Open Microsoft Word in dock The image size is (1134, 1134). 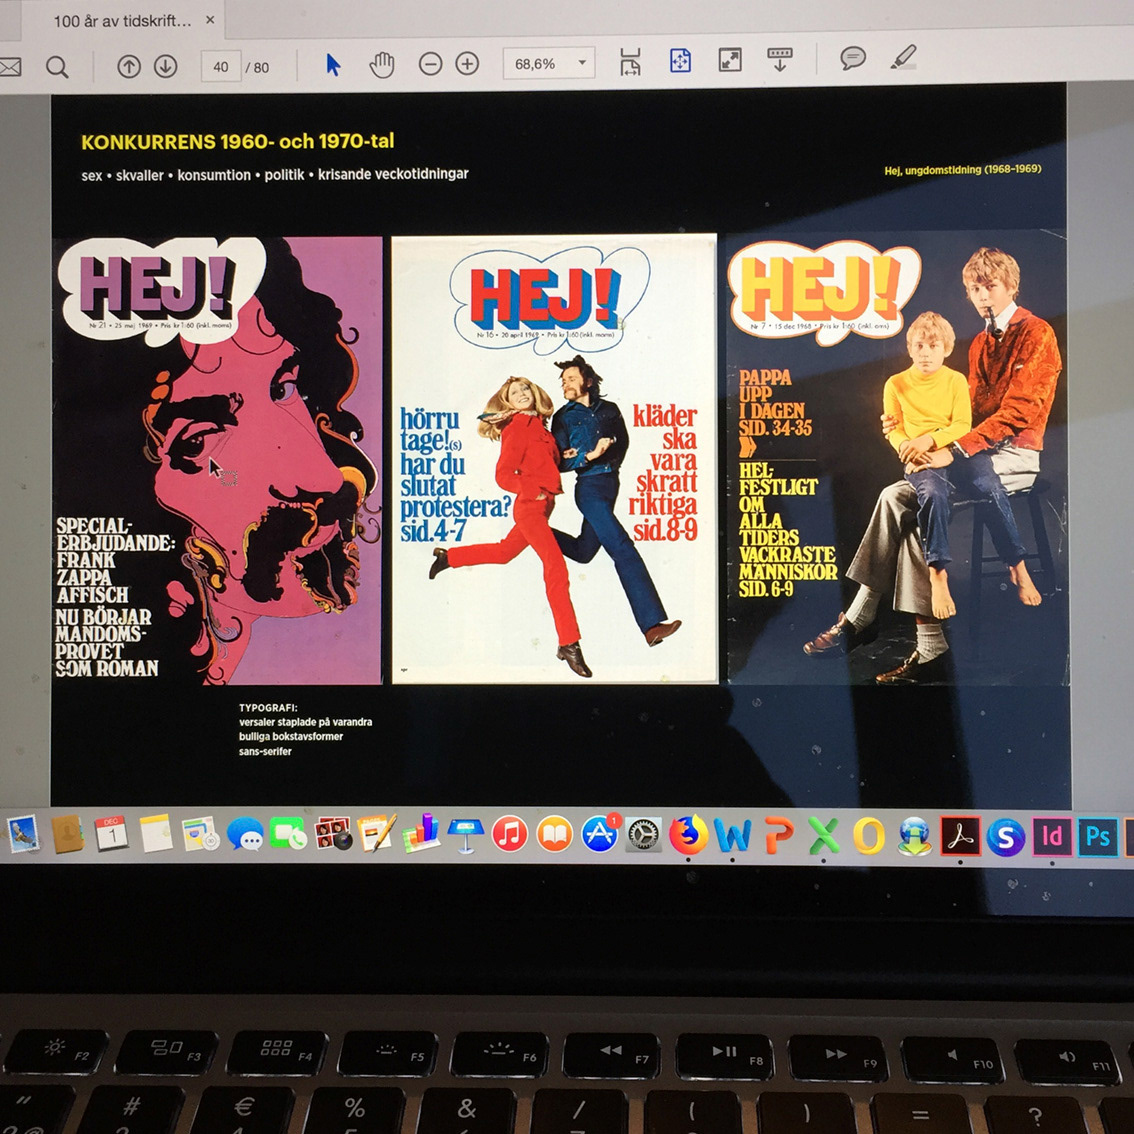[732, 837]
